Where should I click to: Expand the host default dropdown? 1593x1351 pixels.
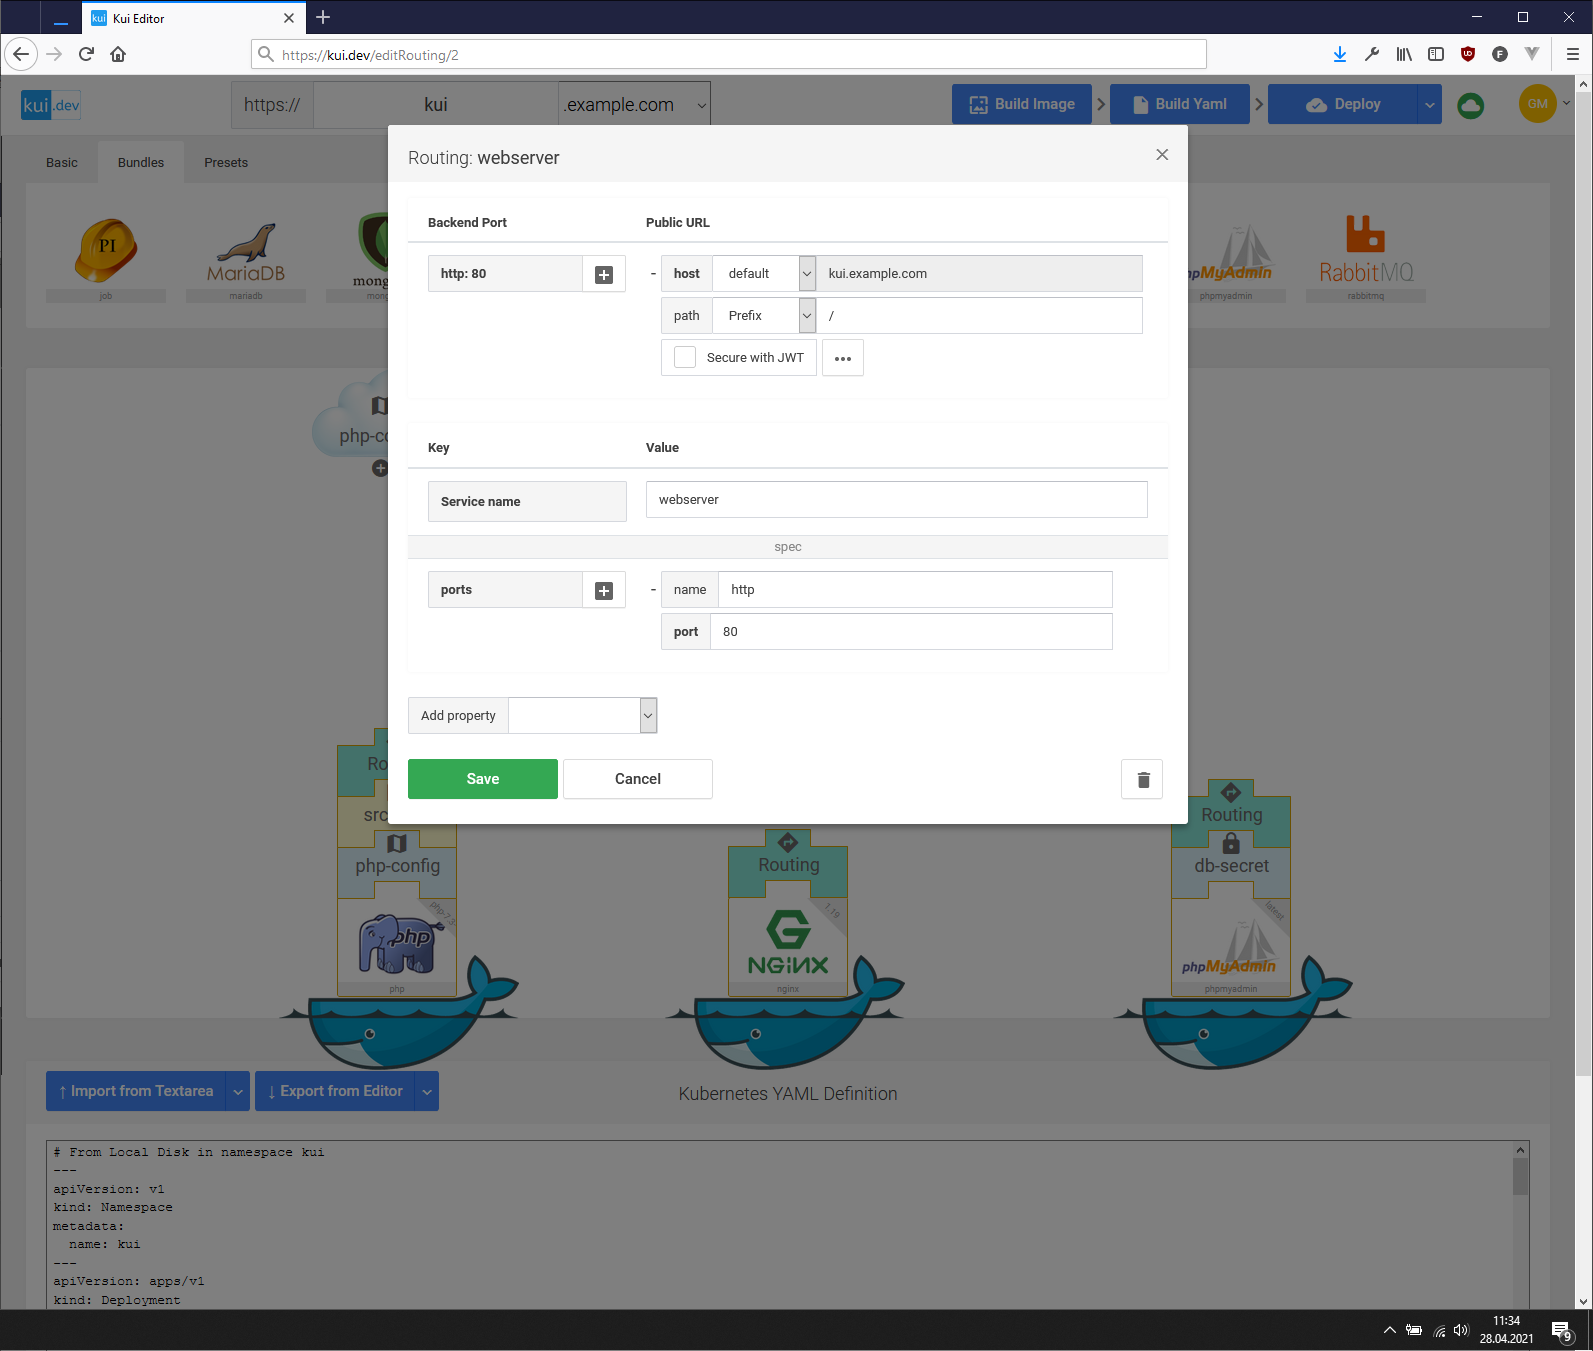[x=806, y=274]
